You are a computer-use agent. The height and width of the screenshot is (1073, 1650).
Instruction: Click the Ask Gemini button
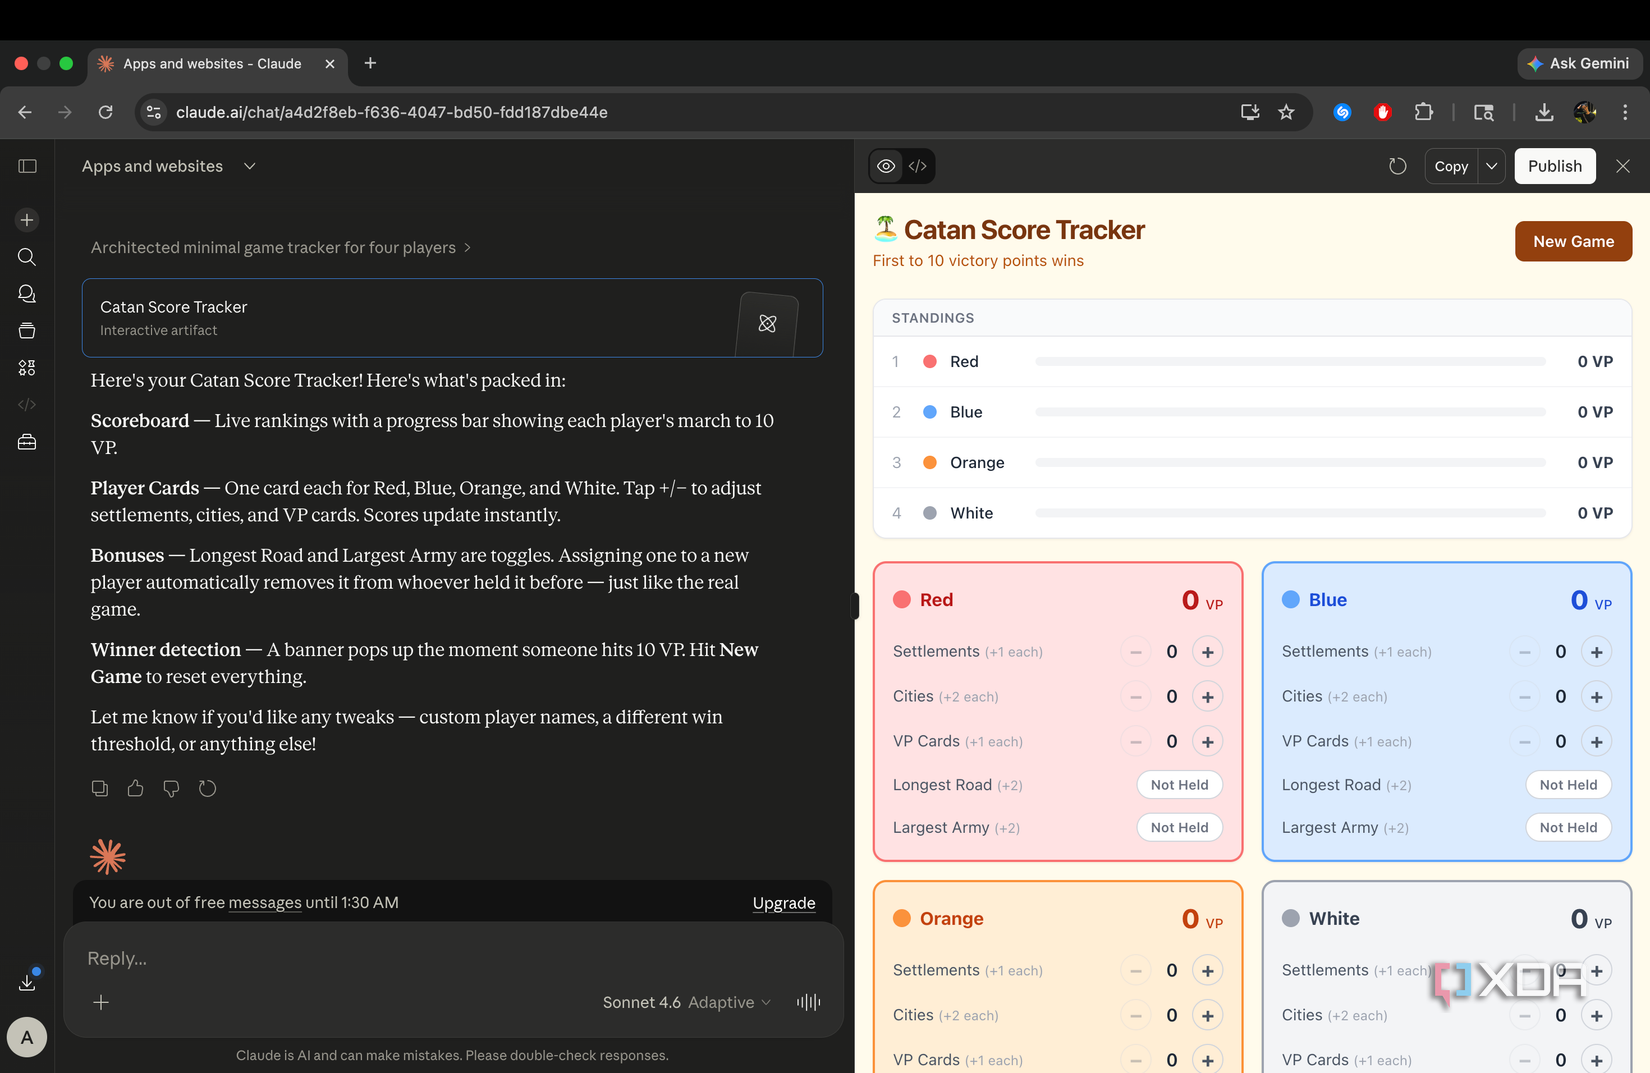click(x=1580, y=63)
